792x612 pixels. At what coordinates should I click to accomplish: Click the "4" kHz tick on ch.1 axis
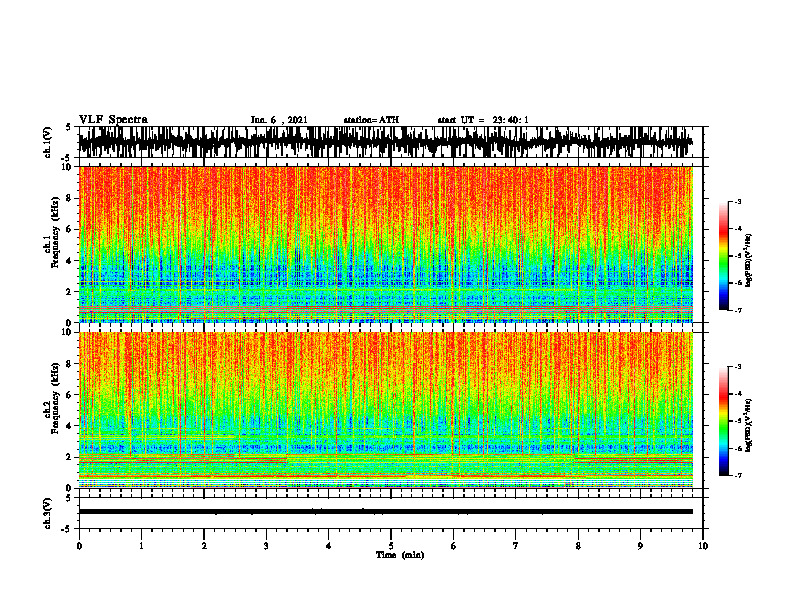[69, 261]
